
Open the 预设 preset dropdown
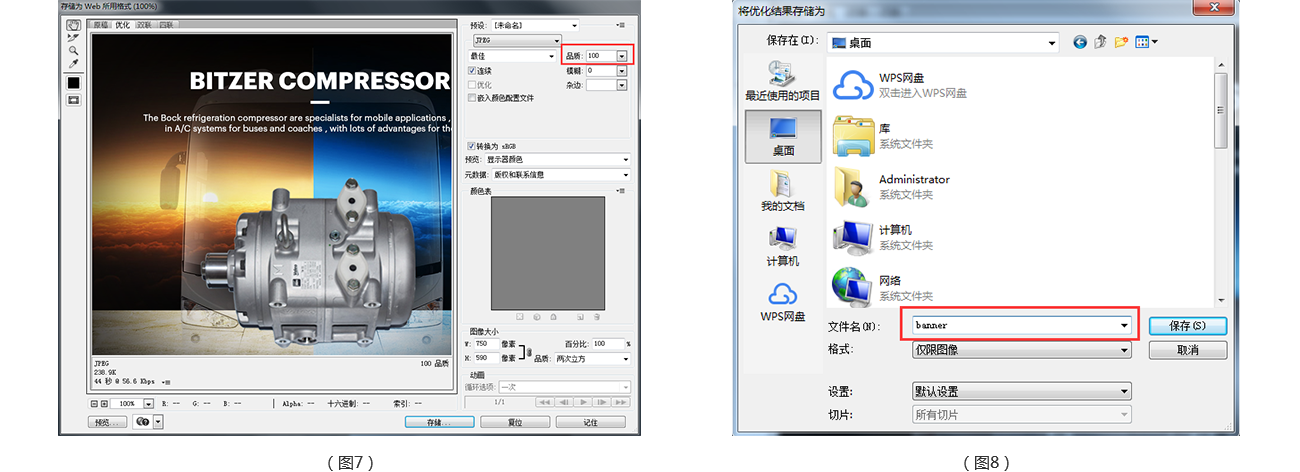coord(535,25)
